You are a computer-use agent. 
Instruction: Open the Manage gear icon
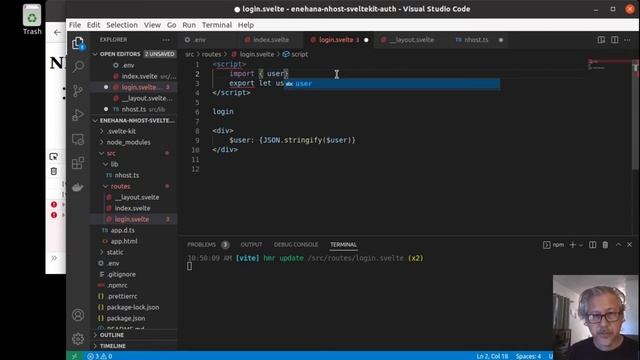[x=78, y=338]
